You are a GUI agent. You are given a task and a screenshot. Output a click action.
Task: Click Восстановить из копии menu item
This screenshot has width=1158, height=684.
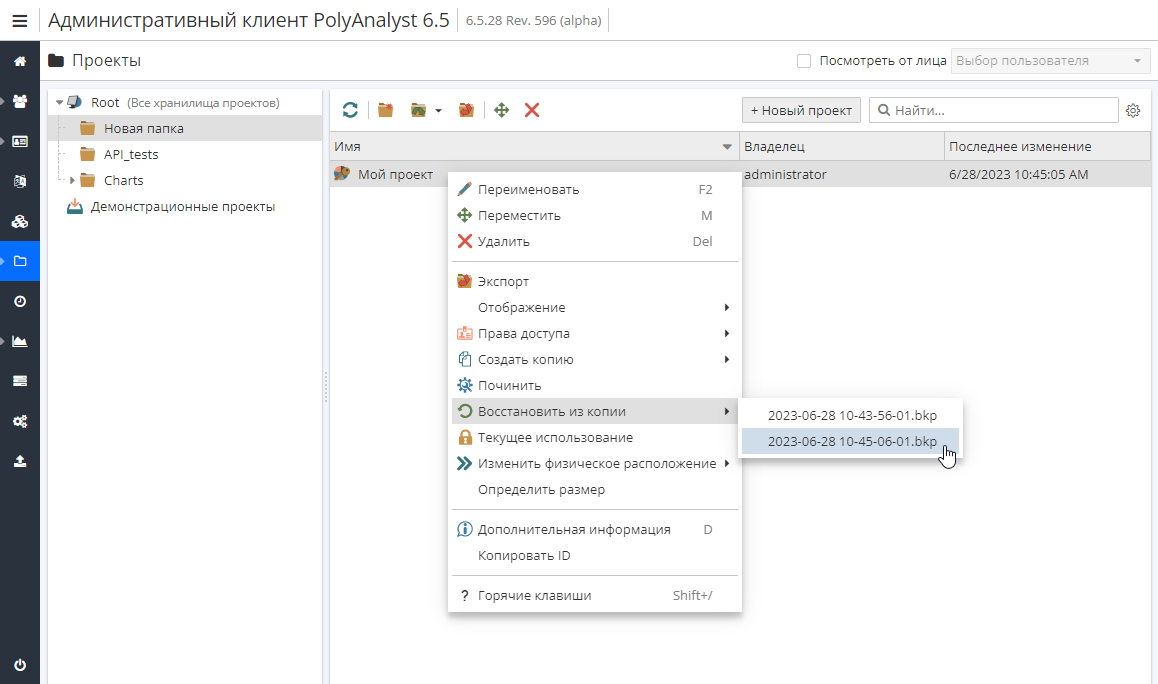595,411
